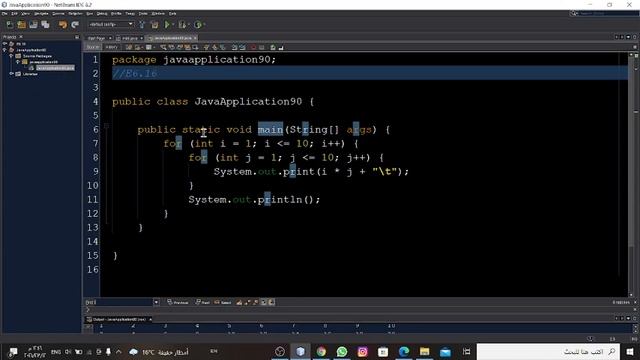Open the File menu

tap(4, 13)
